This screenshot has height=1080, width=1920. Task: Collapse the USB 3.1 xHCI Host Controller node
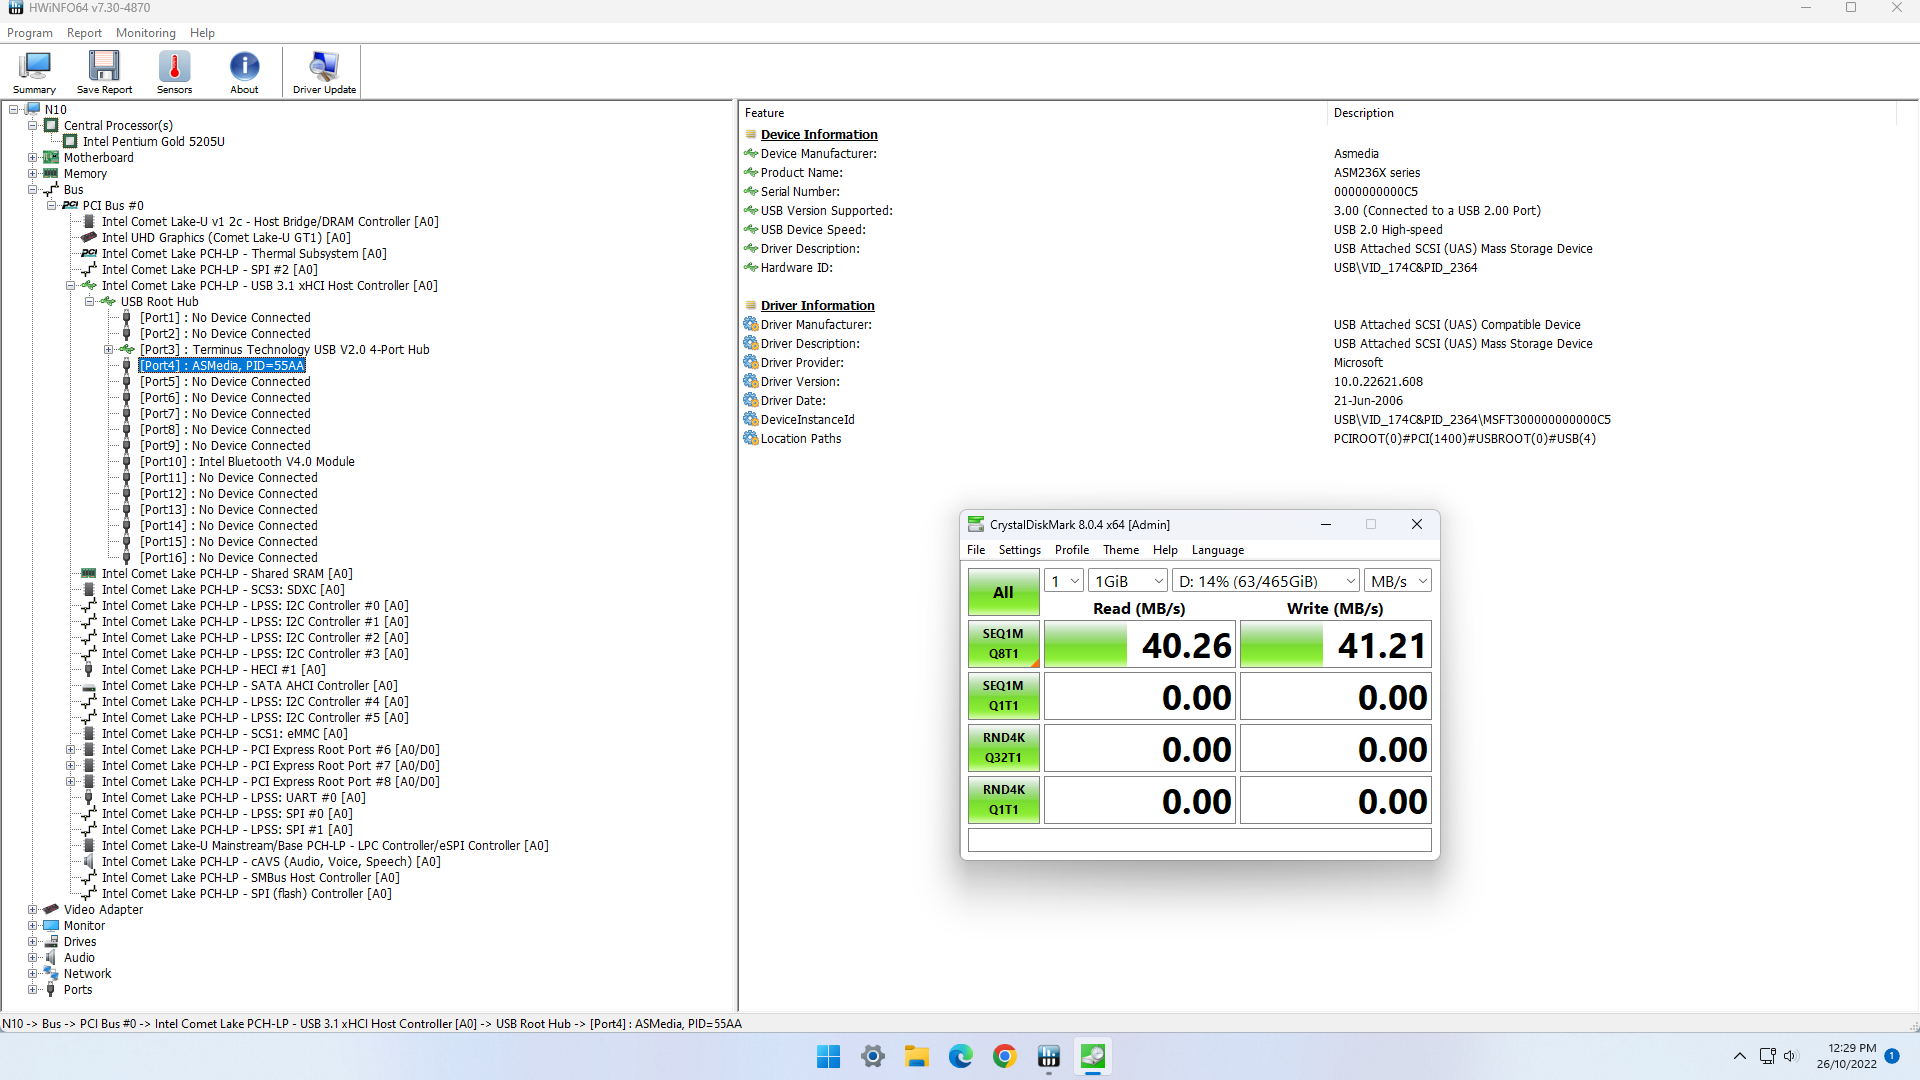[70, 286]
